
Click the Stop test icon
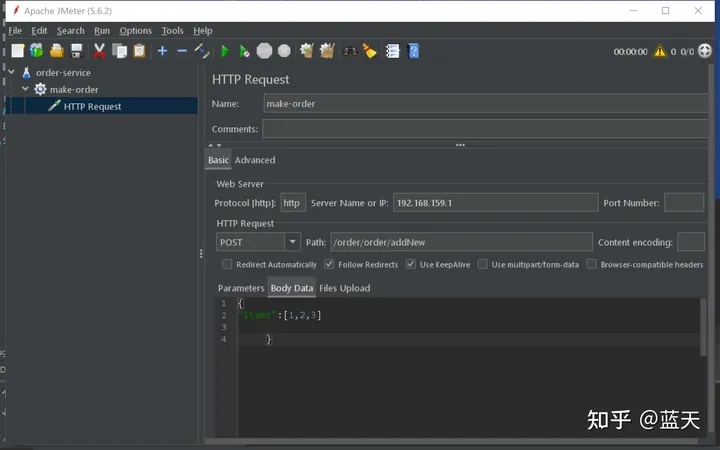[264, 51]
